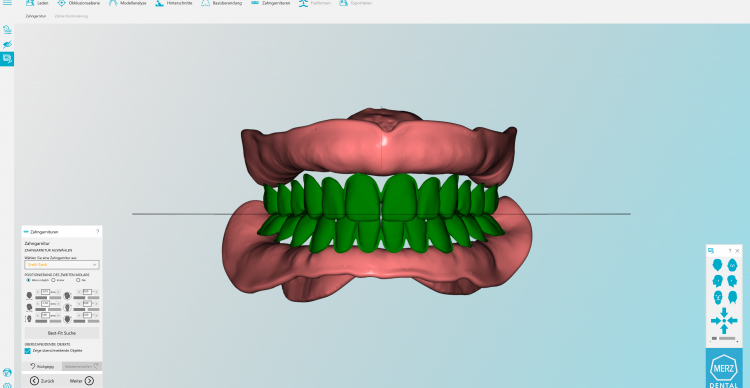The image size is (750, 388).
Task: Select the first molar positioning radio option
Action: [28, 280]
